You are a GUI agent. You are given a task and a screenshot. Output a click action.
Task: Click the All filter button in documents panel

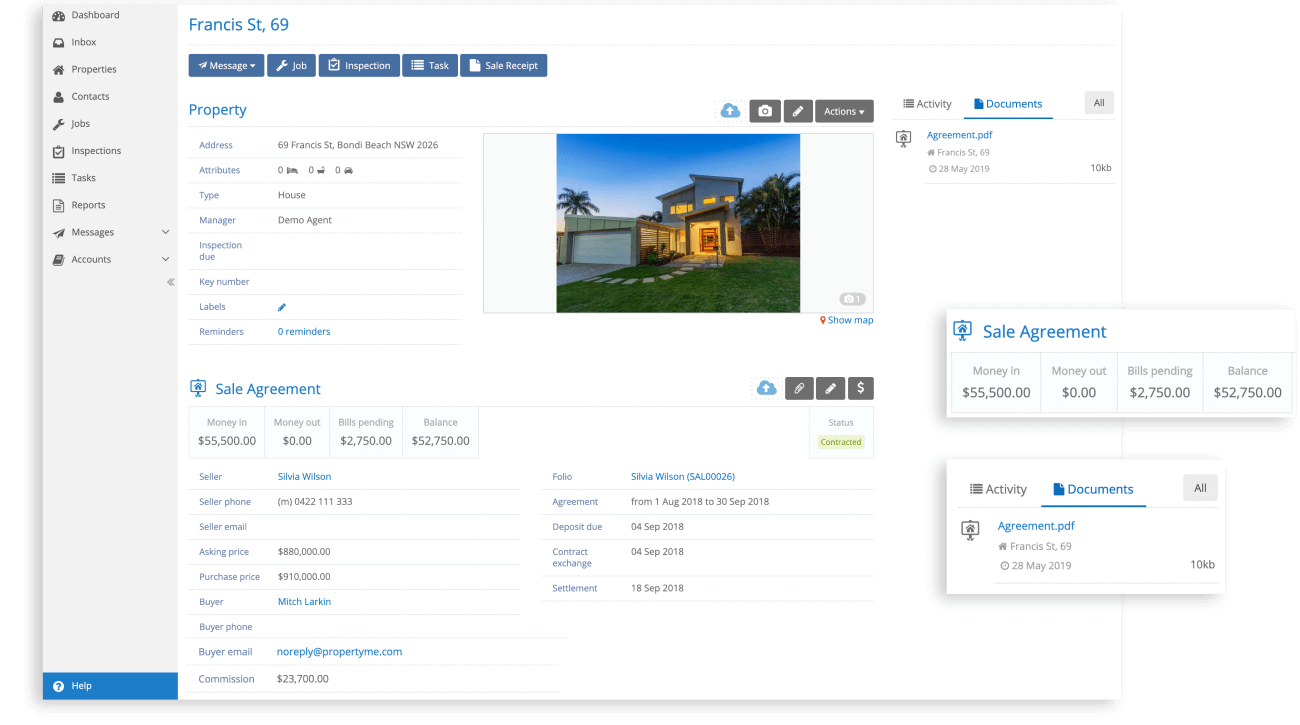click(x=1098, y=103)
